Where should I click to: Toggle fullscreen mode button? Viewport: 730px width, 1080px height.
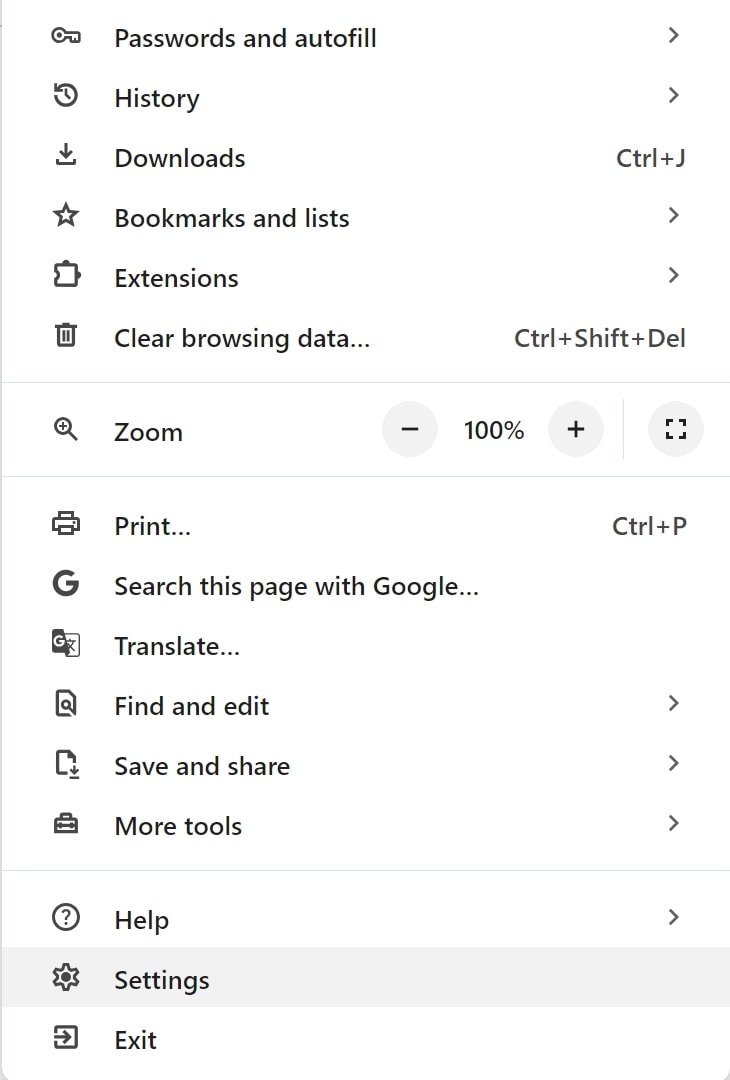[676, 429]
